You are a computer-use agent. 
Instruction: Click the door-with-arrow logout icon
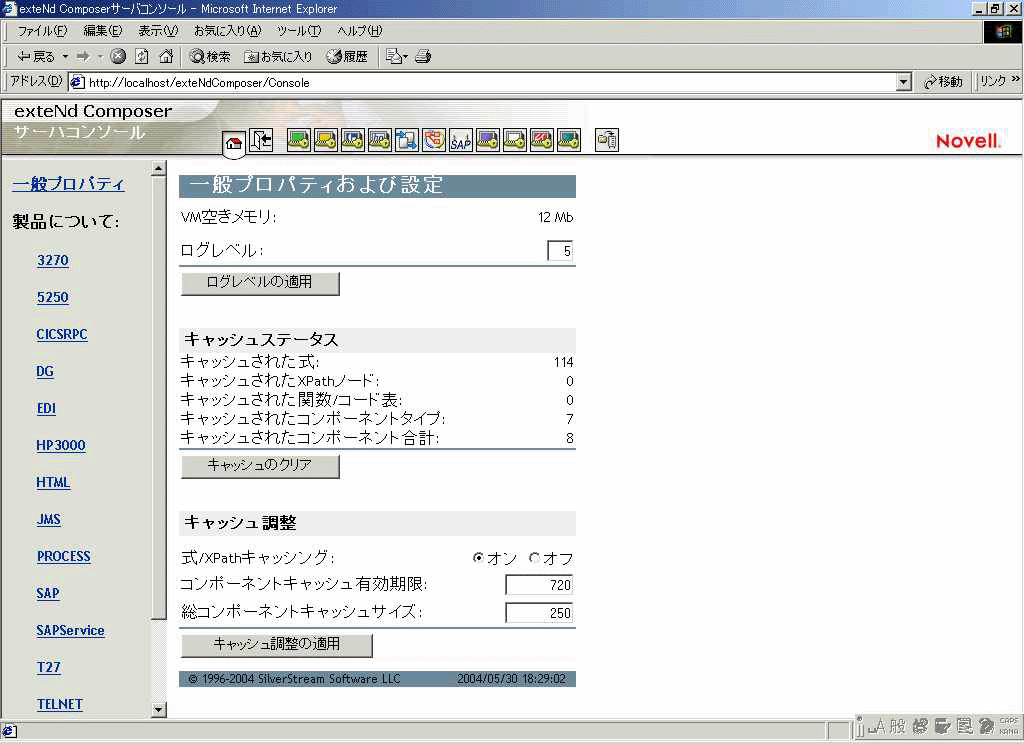pos(261,140)
